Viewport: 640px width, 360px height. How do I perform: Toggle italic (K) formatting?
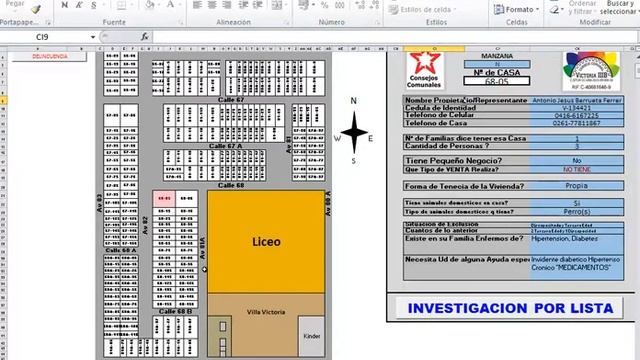tap(79, 5)
